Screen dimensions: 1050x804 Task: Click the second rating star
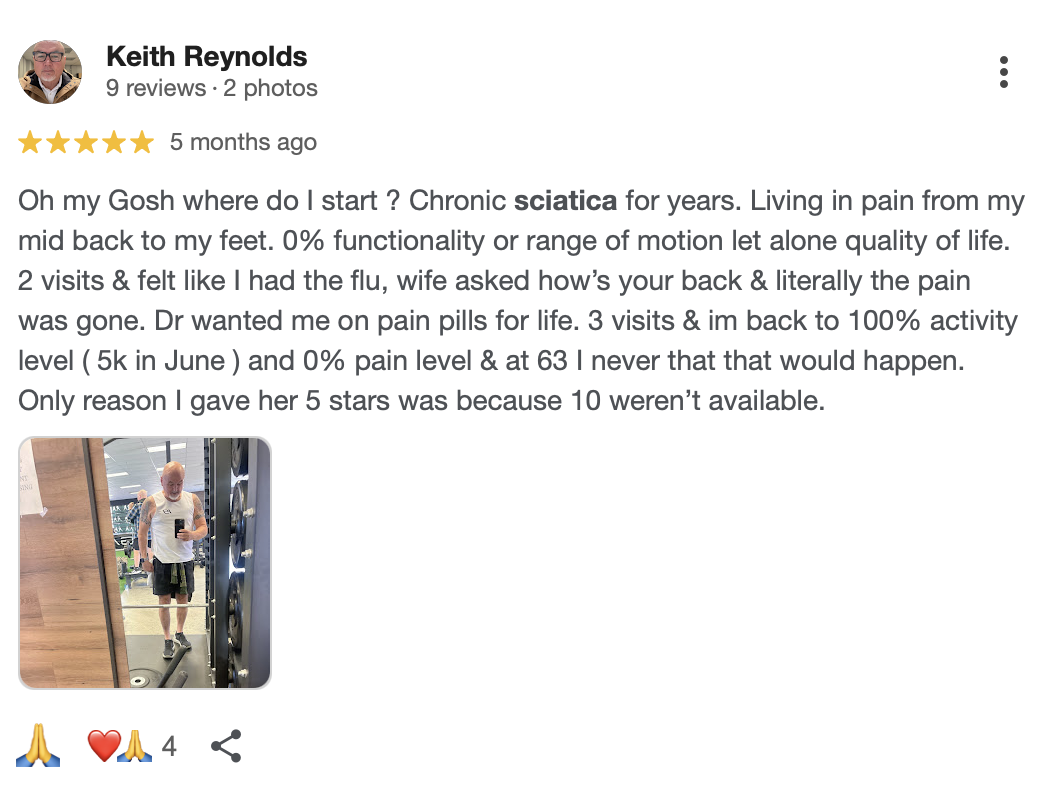(58, 143)
